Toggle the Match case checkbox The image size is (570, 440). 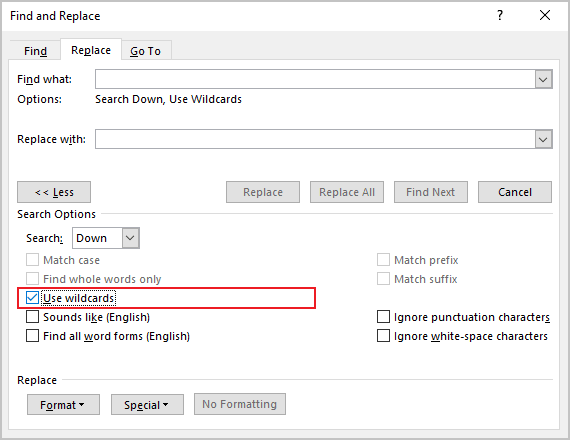(x=32, y=260)
